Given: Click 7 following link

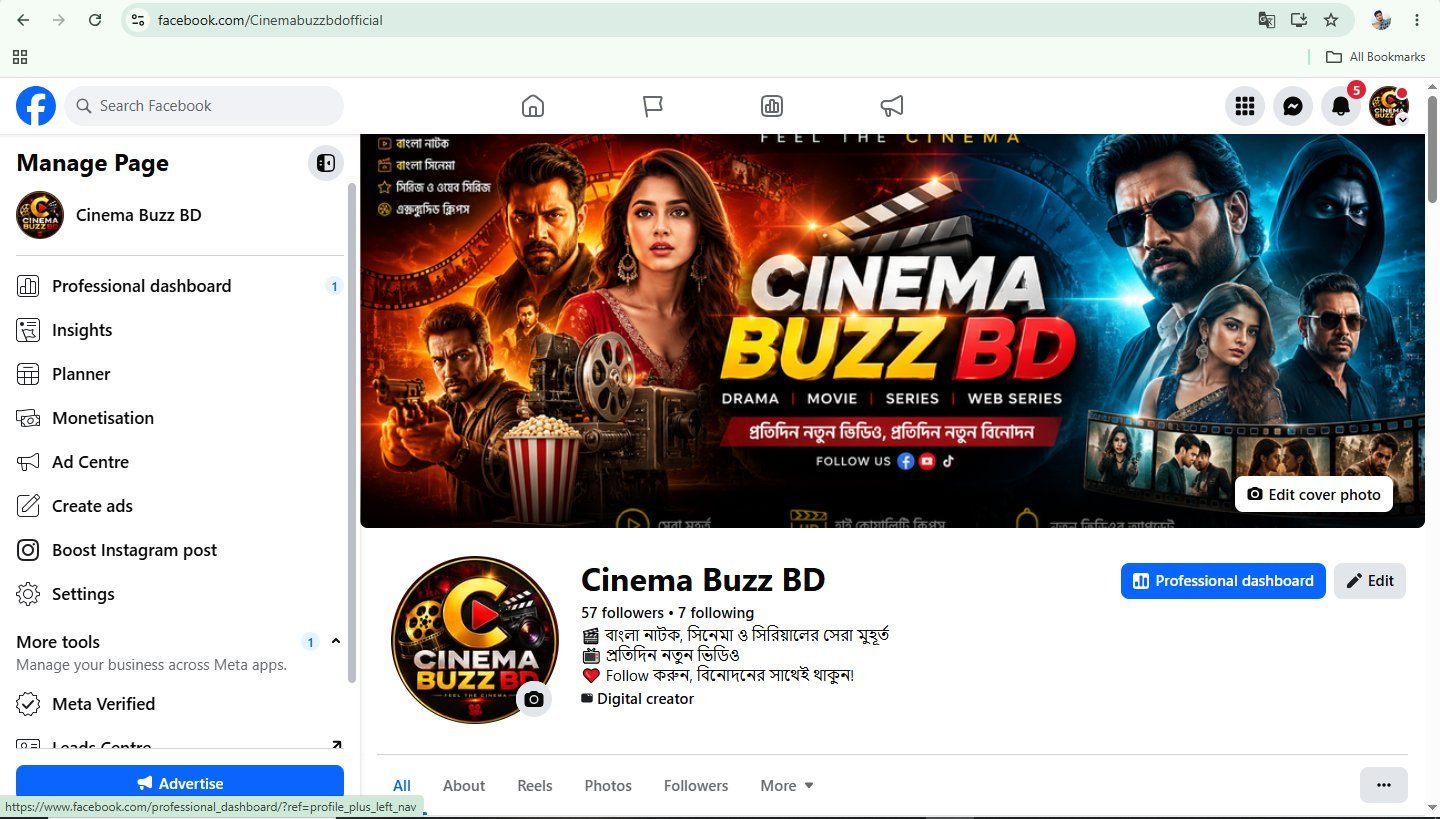Looking at the screenshot, I should (x=716, y=613).
